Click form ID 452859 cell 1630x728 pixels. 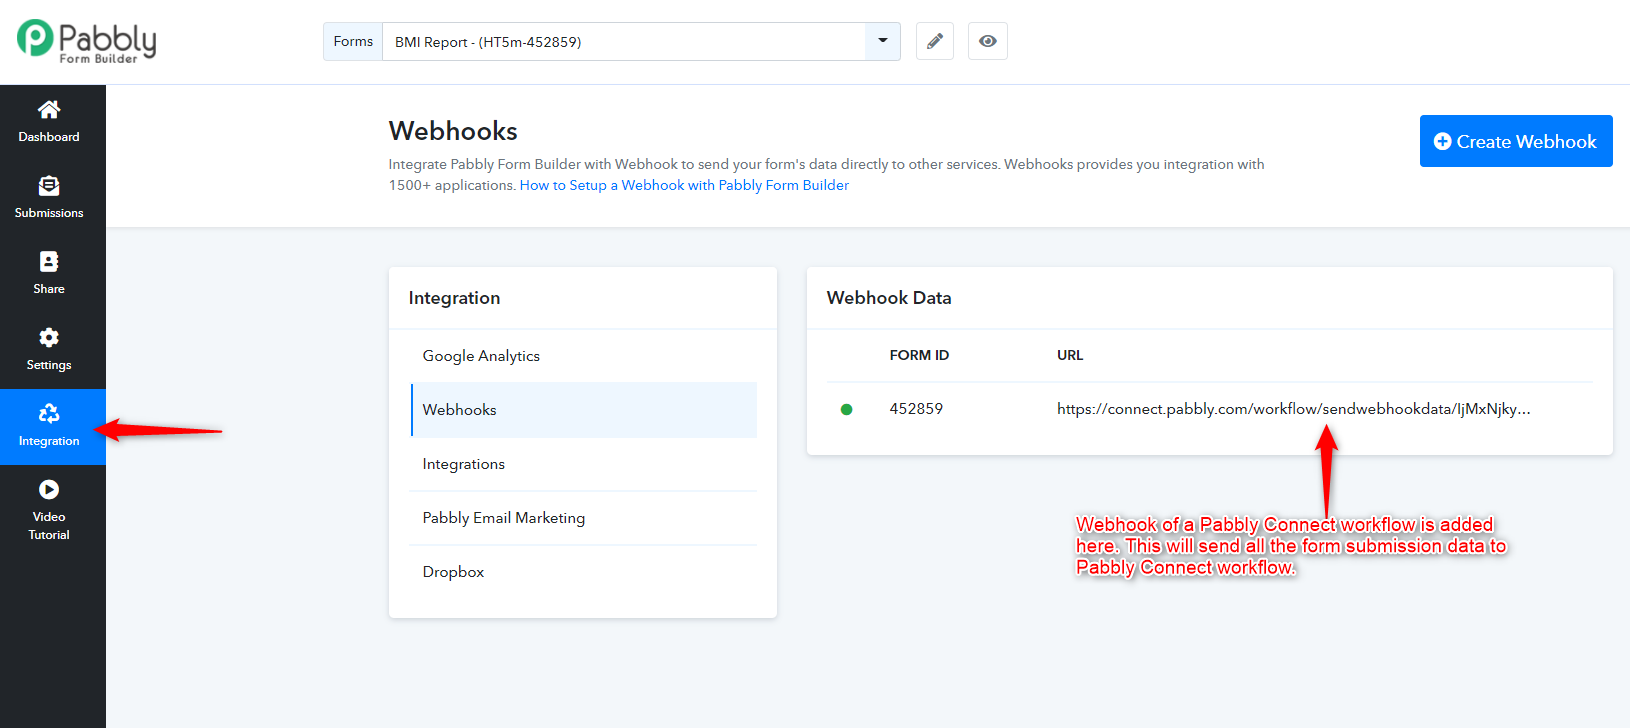pos(916,409)
